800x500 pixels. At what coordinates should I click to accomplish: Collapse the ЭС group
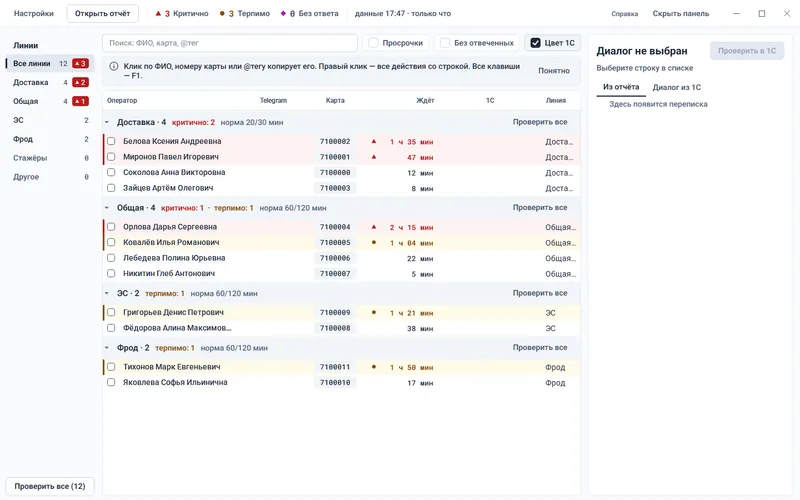[107, 293]
